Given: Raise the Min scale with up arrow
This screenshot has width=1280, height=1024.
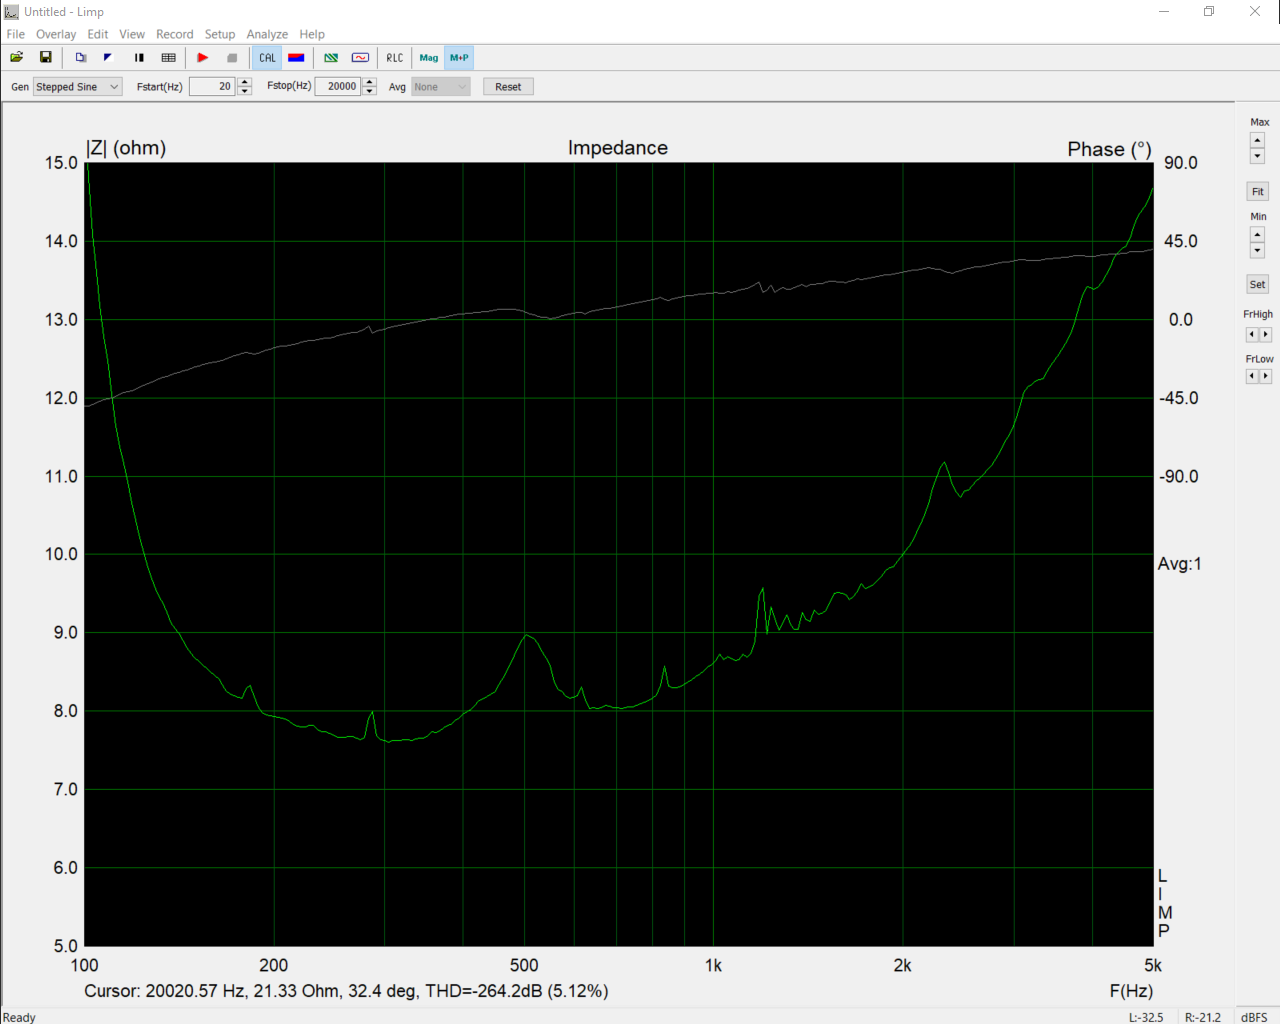Looking at the screenshot, I should tap(1257, 234).
